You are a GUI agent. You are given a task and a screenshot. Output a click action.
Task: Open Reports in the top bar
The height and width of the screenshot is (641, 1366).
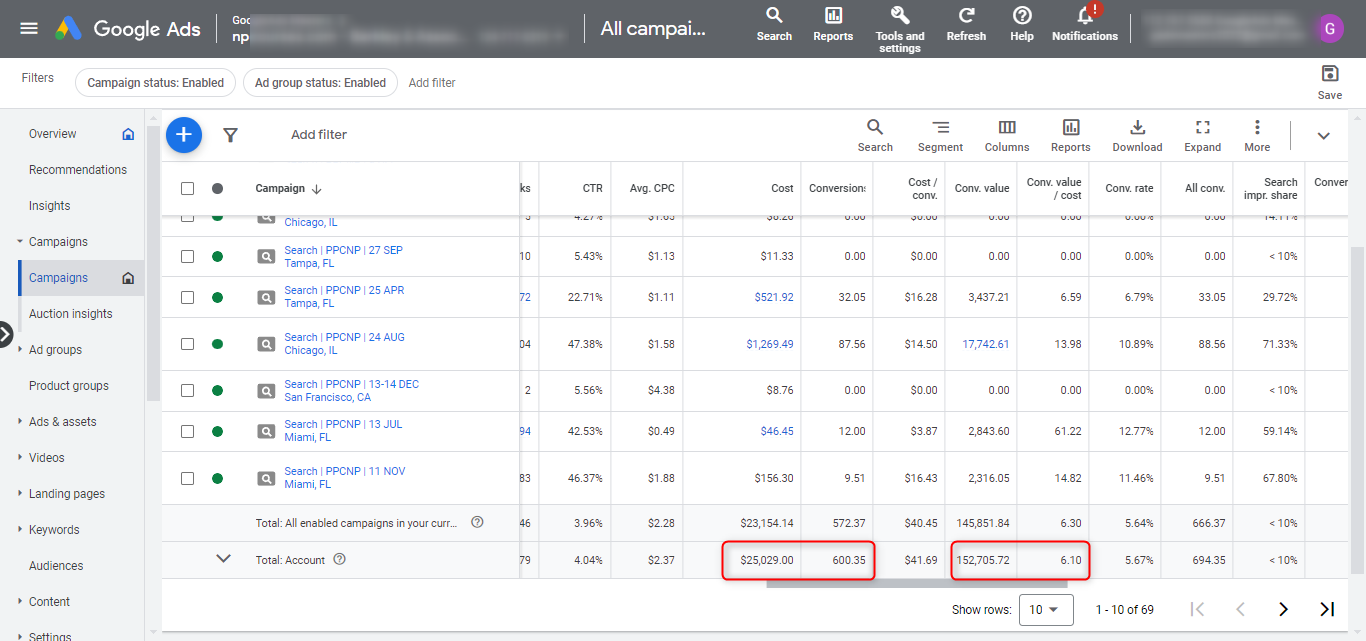tap(833, 25)
